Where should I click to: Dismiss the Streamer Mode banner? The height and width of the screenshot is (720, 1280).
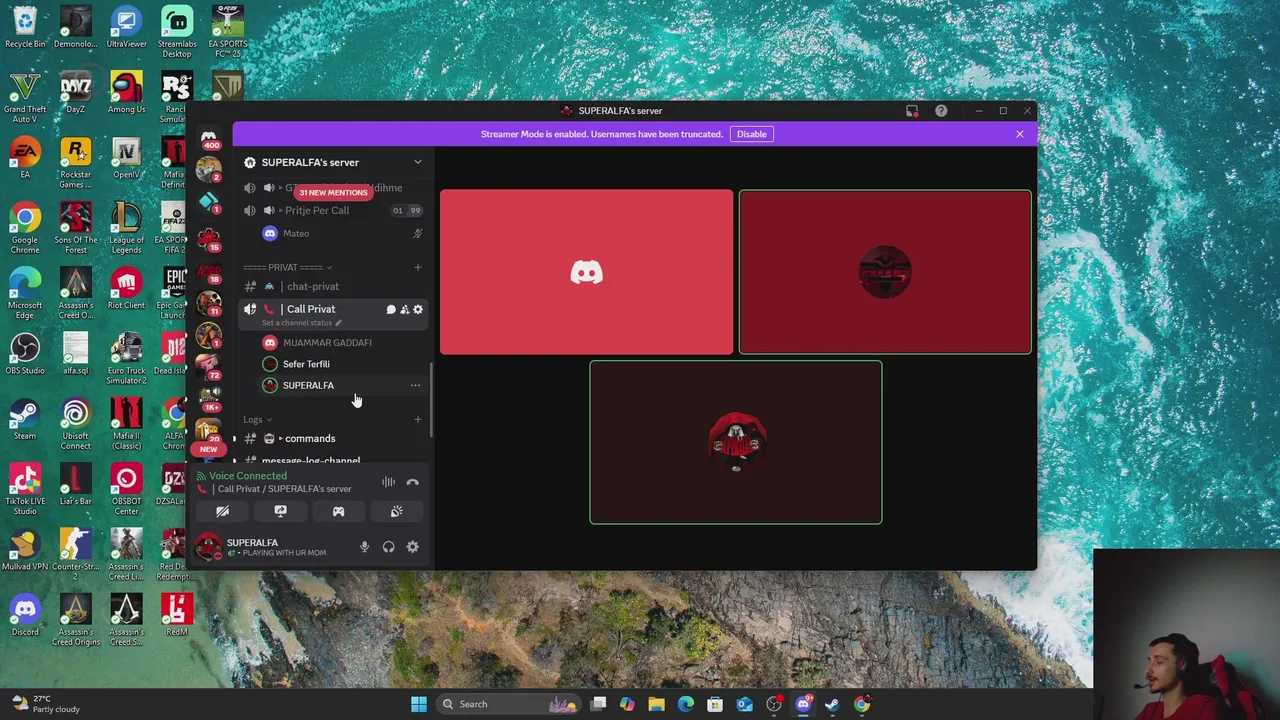[1019, 134]
